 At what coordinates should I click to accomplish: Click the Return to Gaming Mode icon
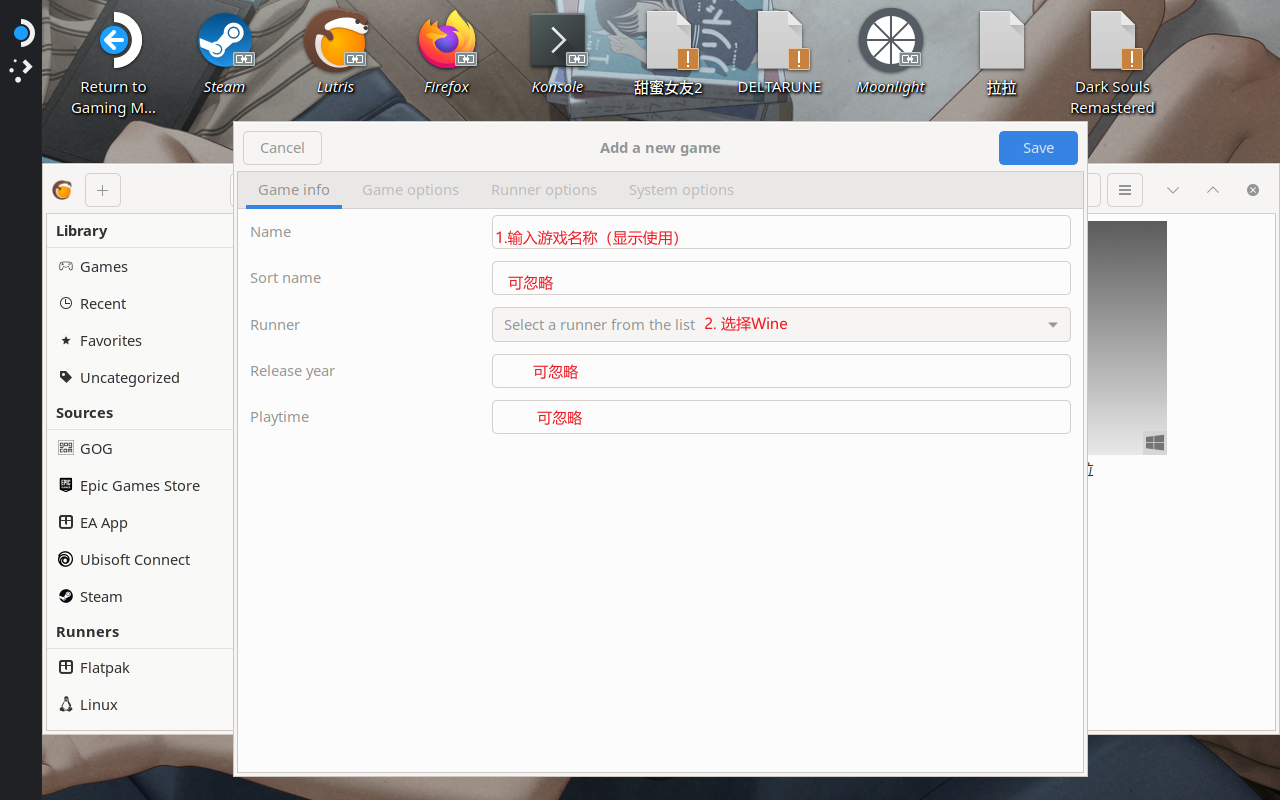113,42
